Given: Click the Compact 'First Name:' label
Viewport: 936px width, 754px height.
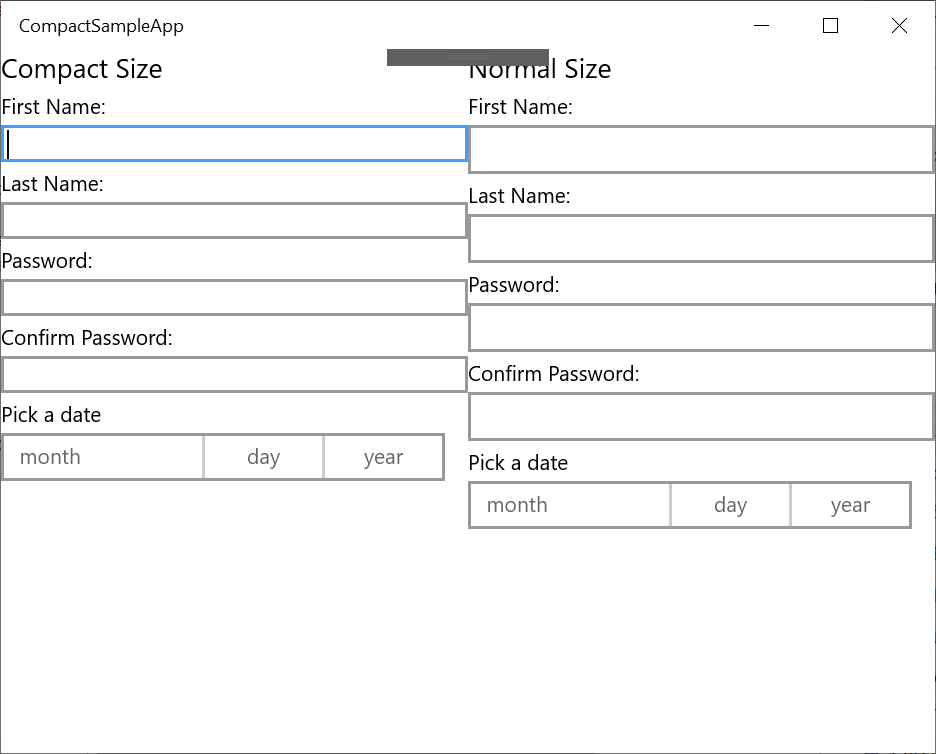Looking at the screenshot, I should (54, 107).
